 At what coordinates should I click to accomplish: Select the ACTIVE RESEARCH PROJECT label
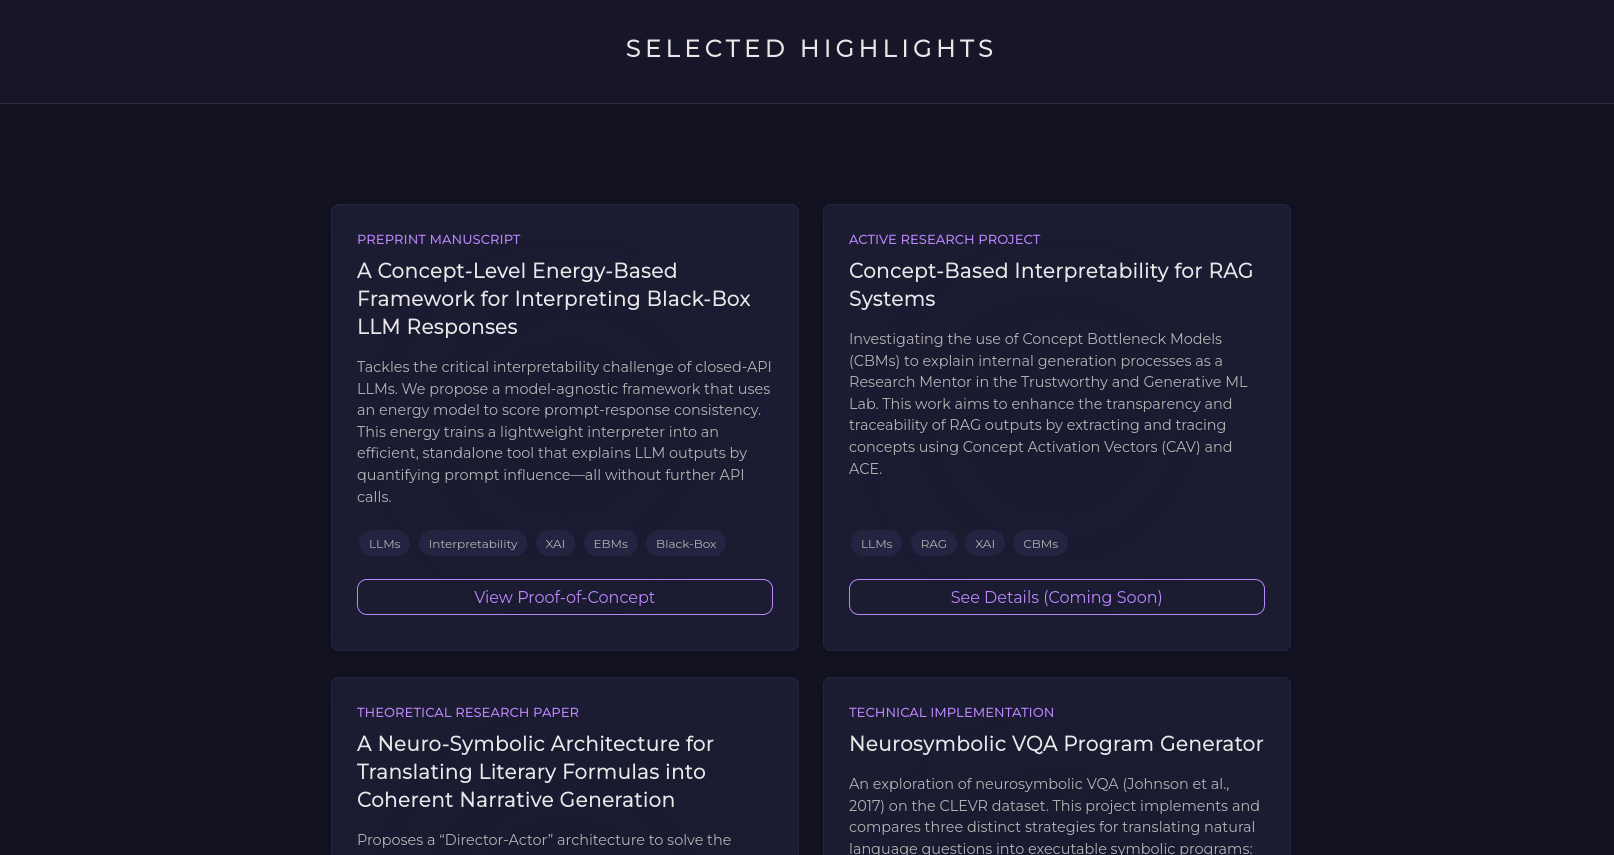pyautogui.click(x=944, y=239)
